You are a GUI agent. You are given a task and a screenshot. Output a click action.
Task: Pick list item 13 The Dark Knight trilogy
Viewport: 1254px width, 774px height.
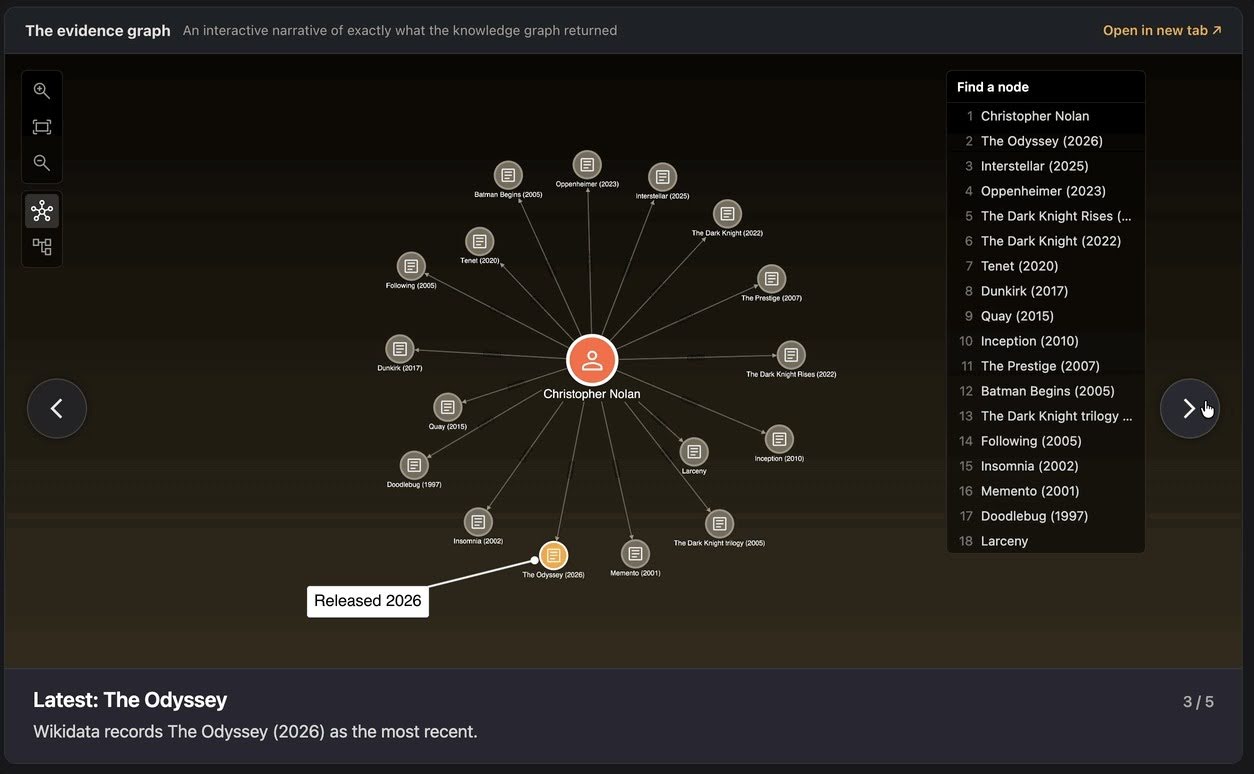1046,416
